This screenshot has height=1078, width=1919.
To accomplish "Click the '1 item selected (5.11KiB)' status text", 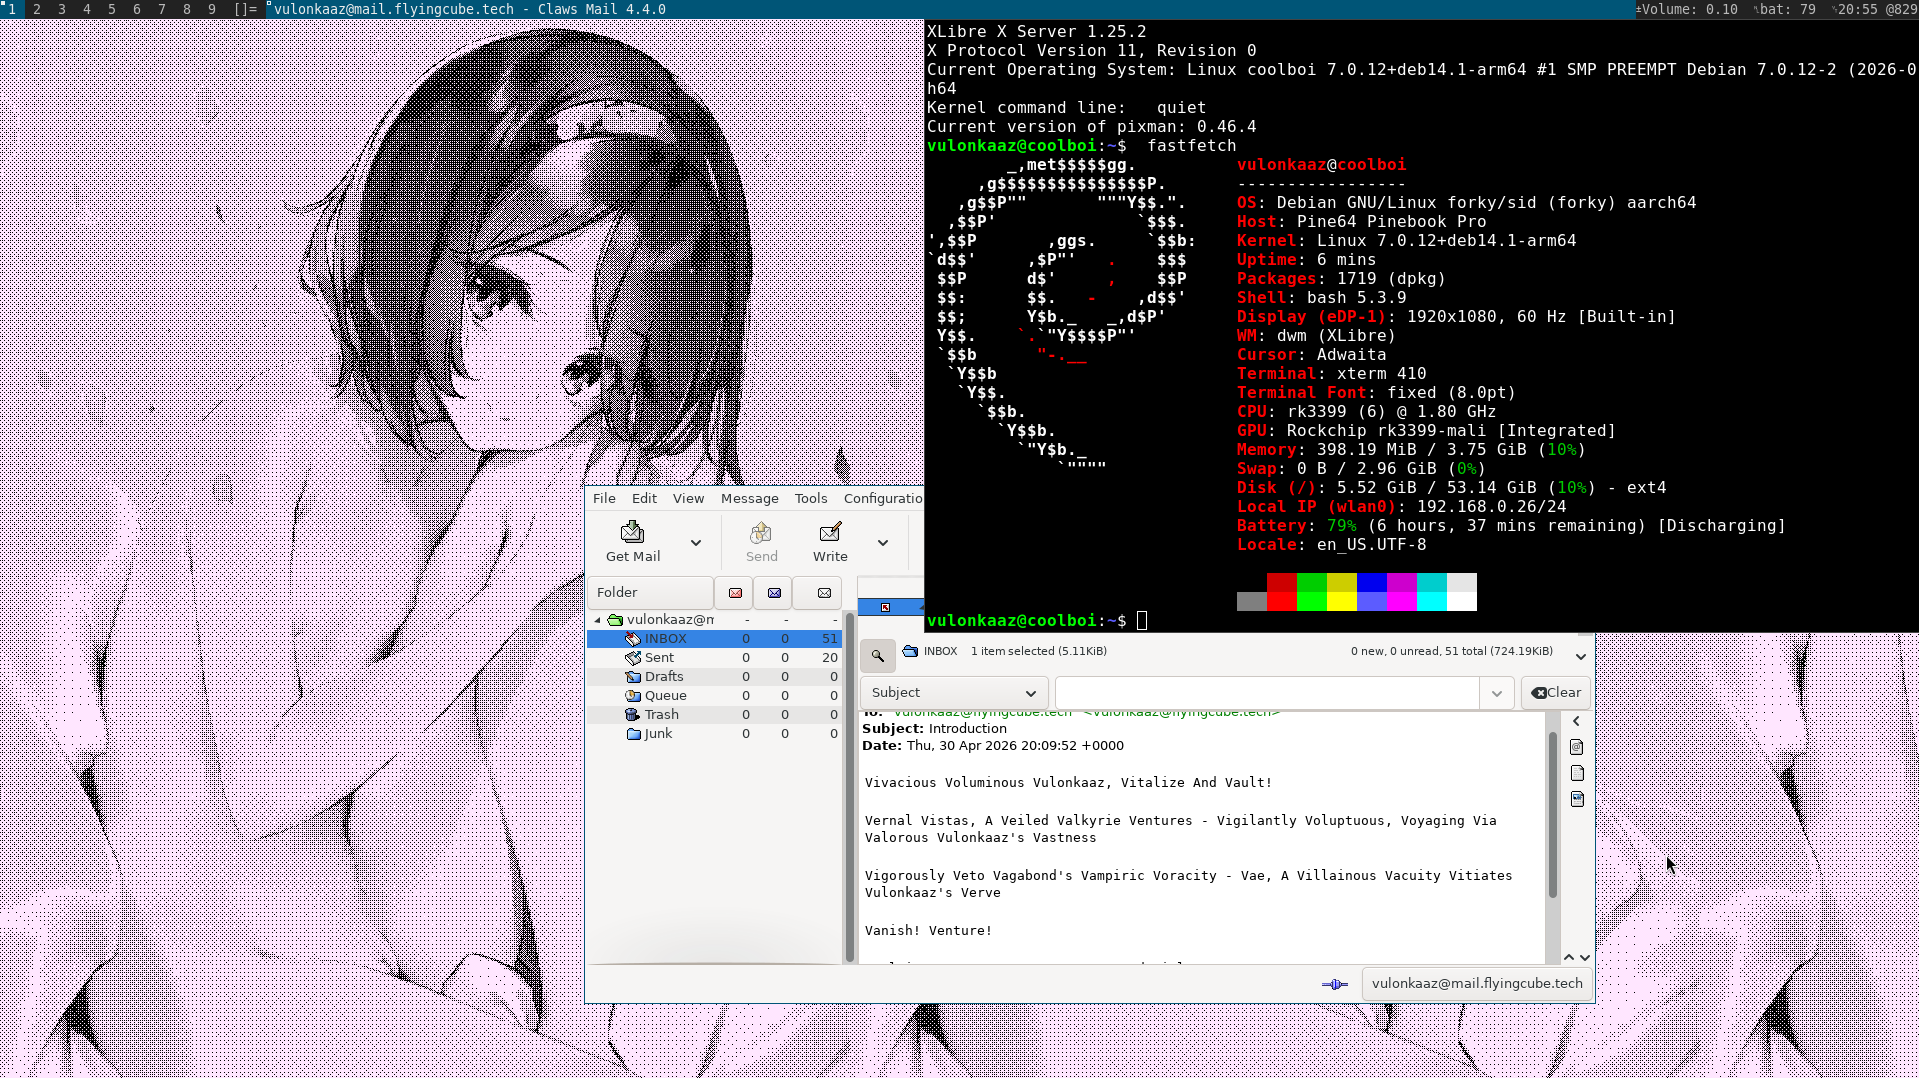I will pyautogui.click(x=1038, y=651).
